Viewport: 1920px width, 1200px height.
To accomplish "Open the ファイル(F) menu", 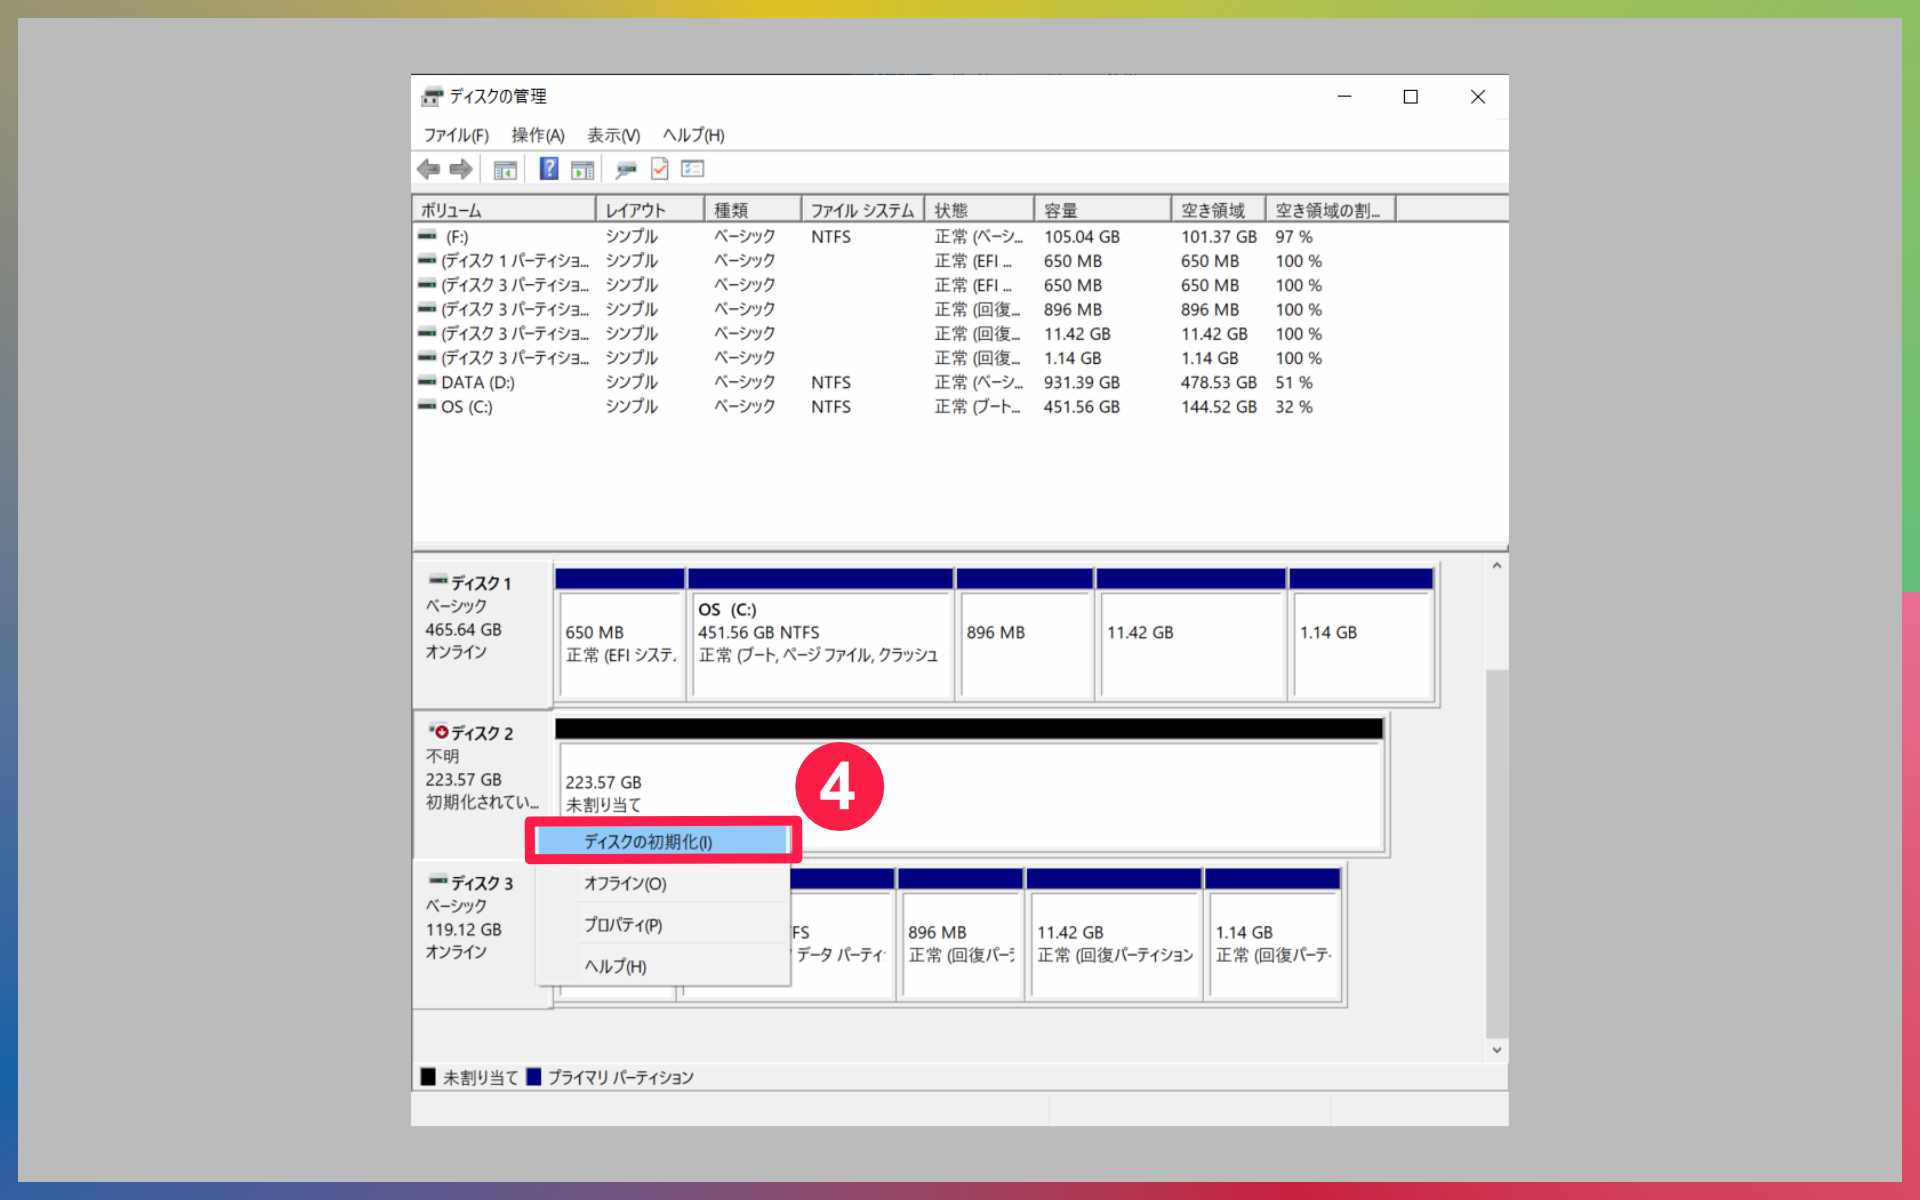I will coord(456,135).
